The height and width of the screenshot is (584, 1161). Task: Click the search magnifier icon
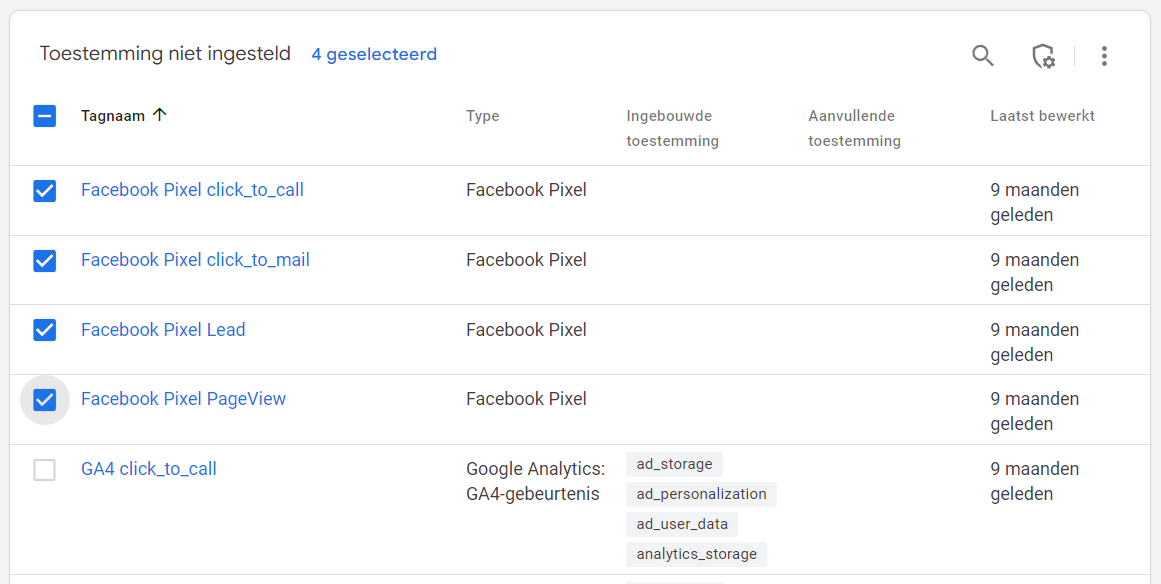click(983, 56)
